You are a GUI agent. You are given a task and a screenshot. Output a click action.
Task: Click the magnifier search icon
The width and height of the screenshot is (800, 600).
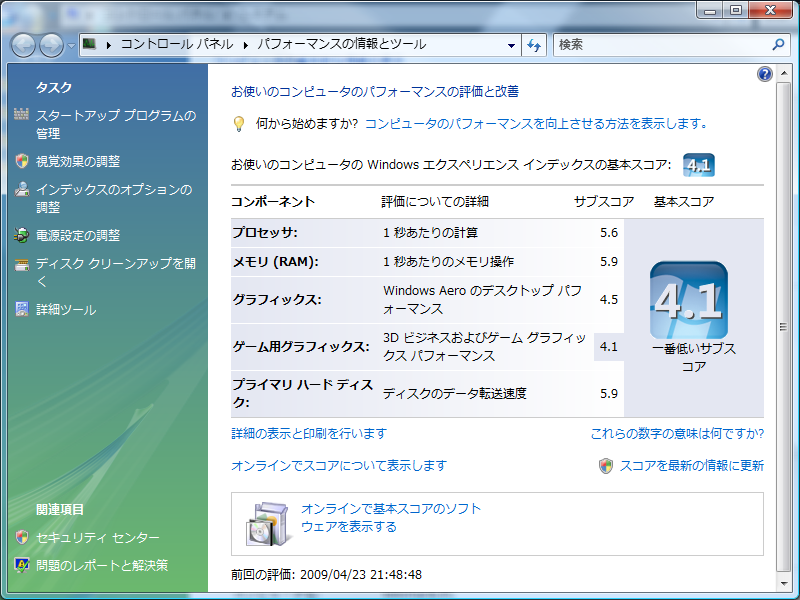(778, 44)
